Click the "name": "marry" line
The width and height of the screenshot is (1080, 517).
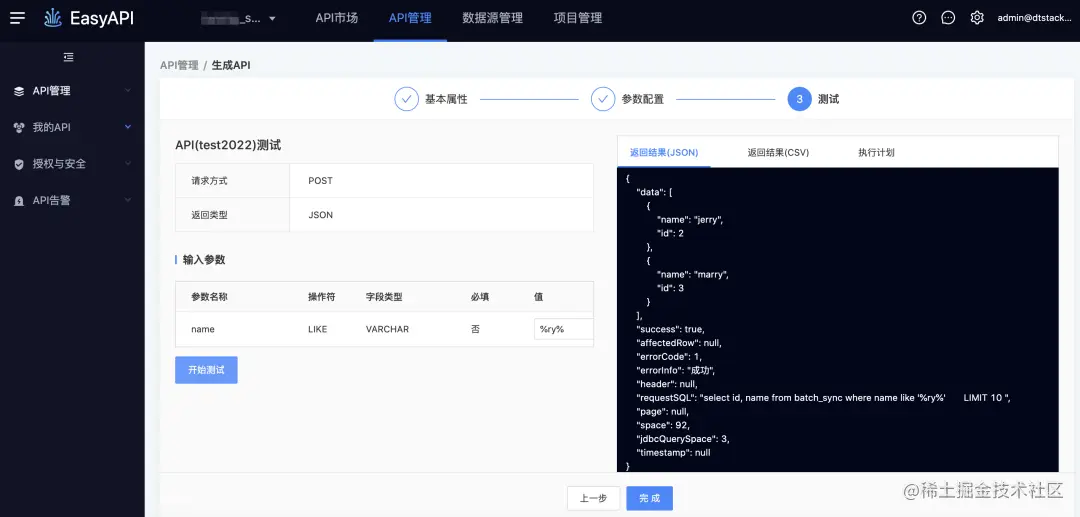tap(692, 274)
